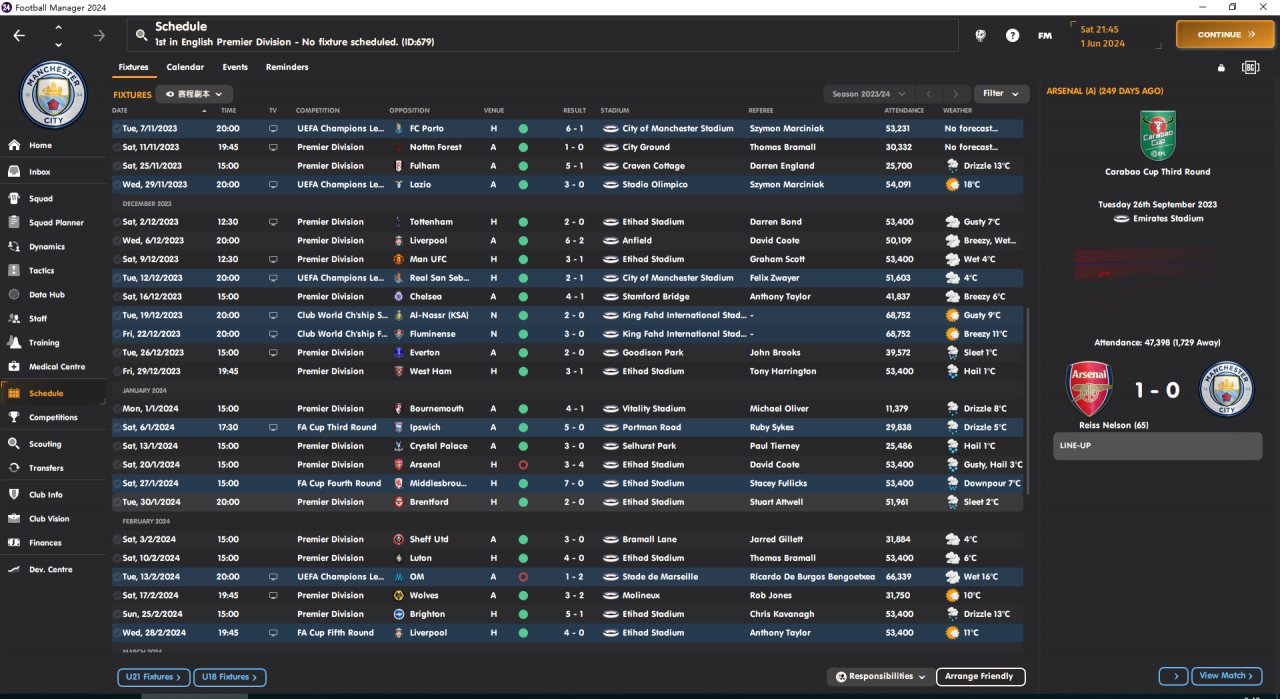The height and width of the screenshot is (699, 1280).
Task: Click the BG background icon
Action: [x=1250, y=67]
